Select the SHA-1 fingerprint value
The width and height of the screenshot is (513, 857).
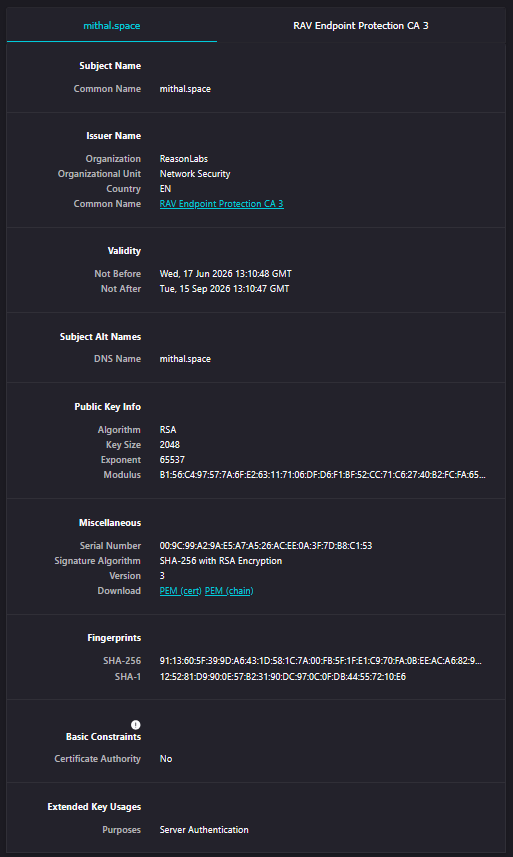tap(282, 677)
